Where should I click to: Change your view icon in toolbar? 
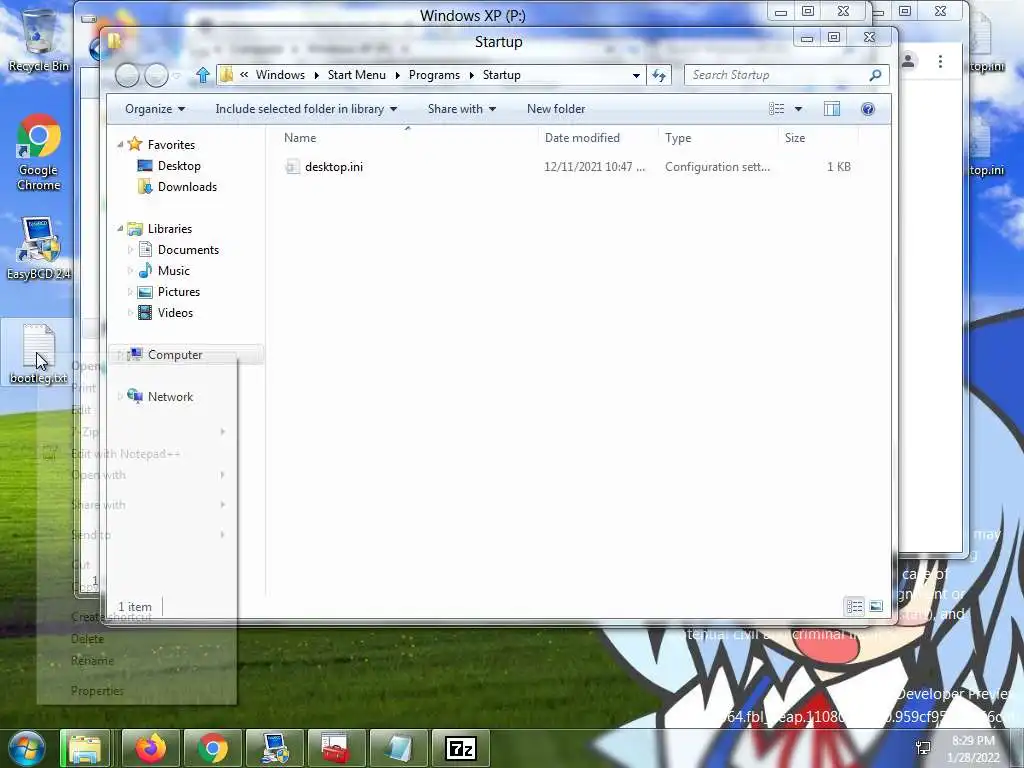[776, 109]
